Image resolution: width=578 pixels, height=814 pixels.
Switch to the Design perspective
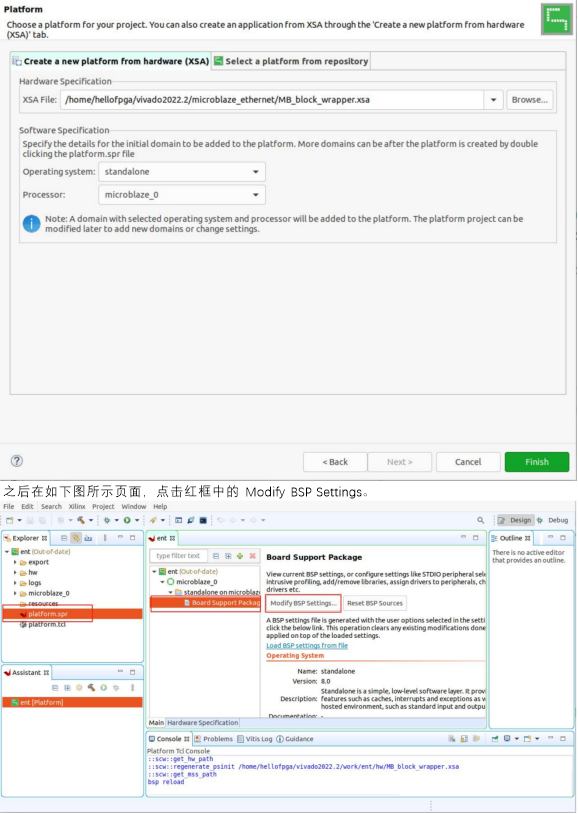[x=515, y=520]
